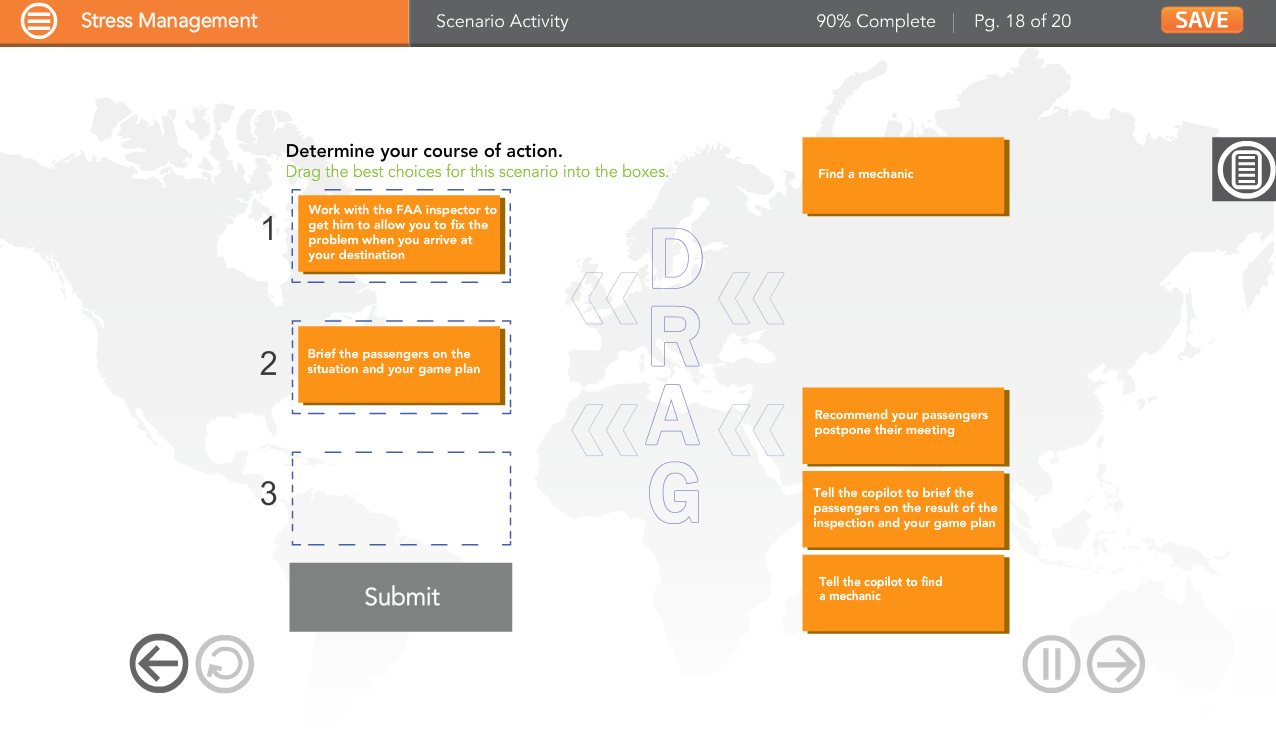Image resolution: width=1276 pixels, height=745 pixels.
Task: Click the '90% Complete' progress text
Action: 876,21
